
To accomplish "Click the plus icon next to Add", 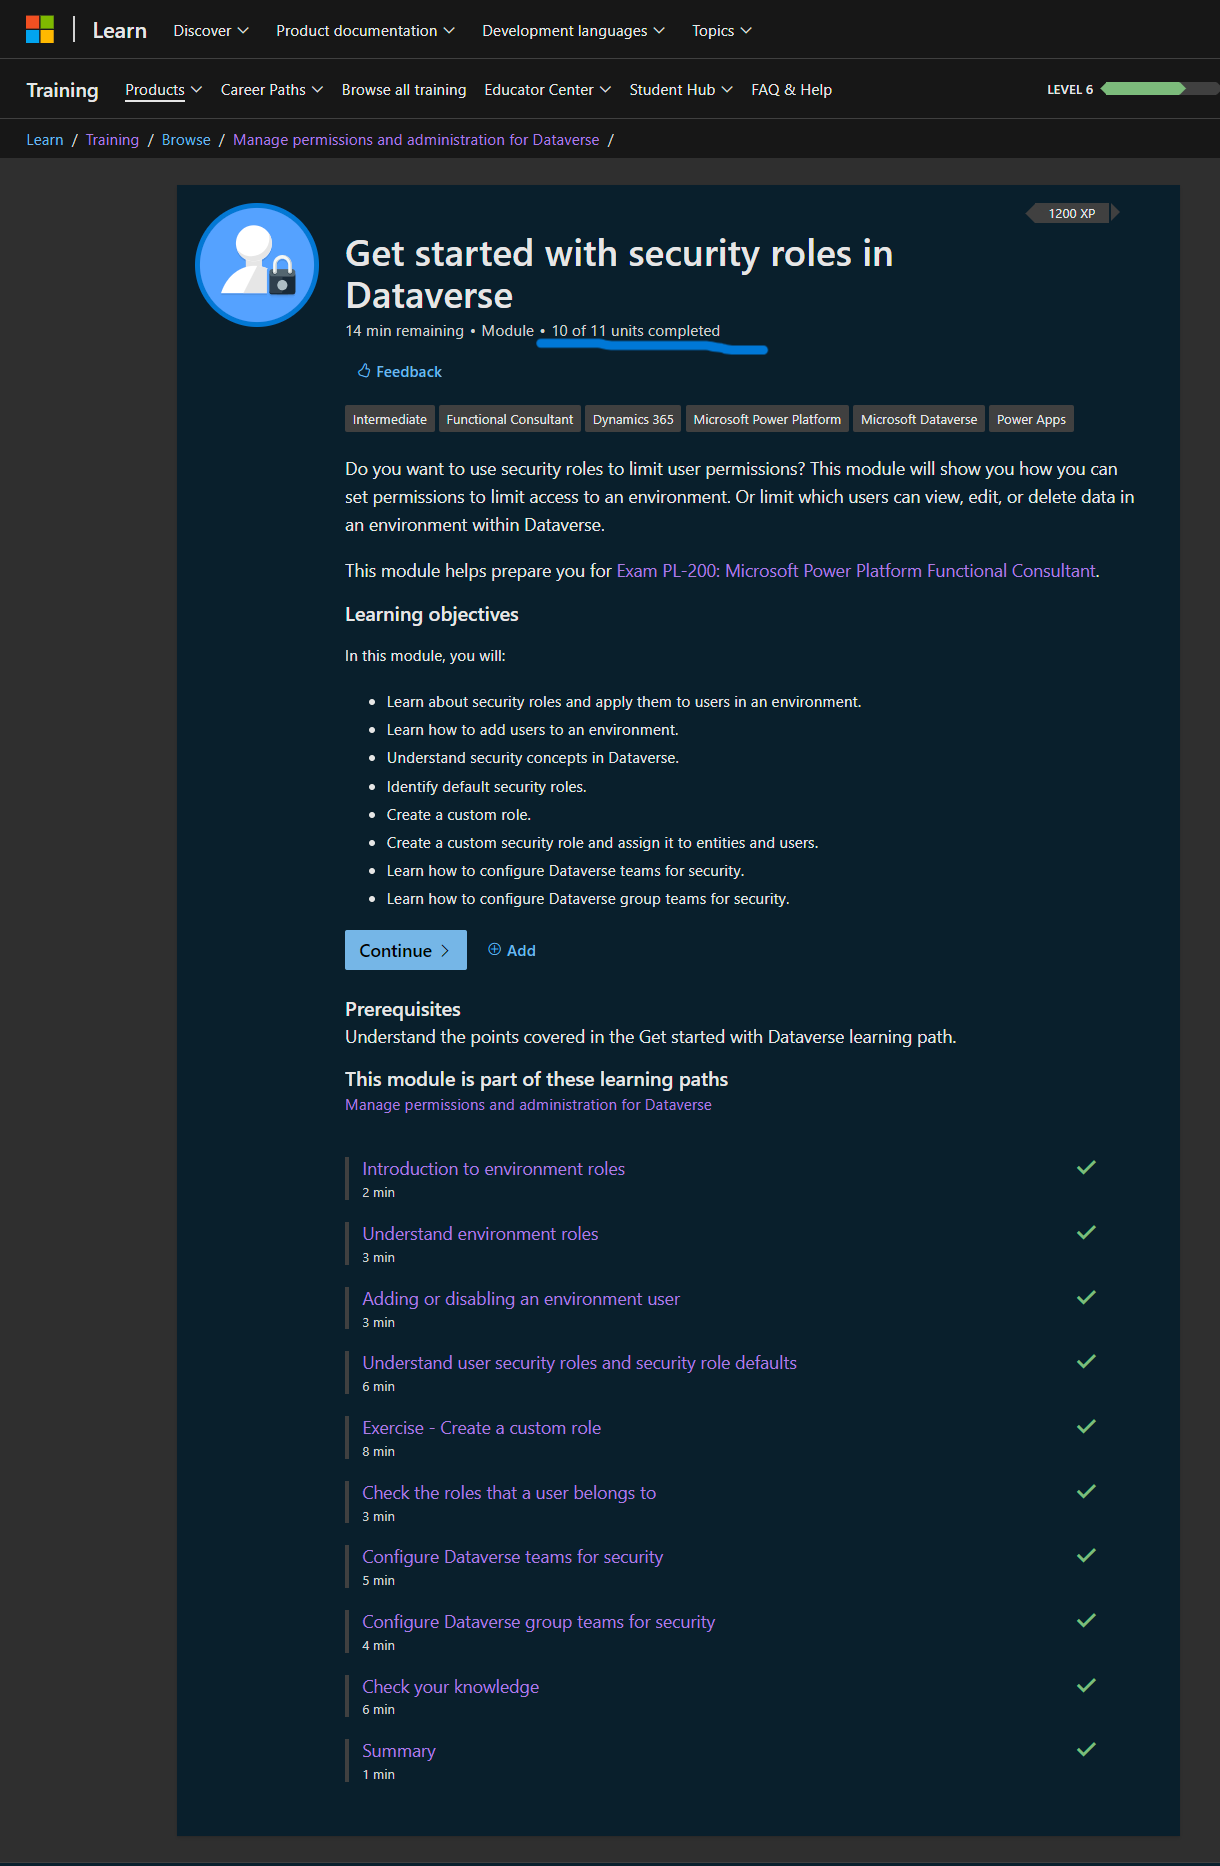I will pyautogui.click(x=494, y=950).
